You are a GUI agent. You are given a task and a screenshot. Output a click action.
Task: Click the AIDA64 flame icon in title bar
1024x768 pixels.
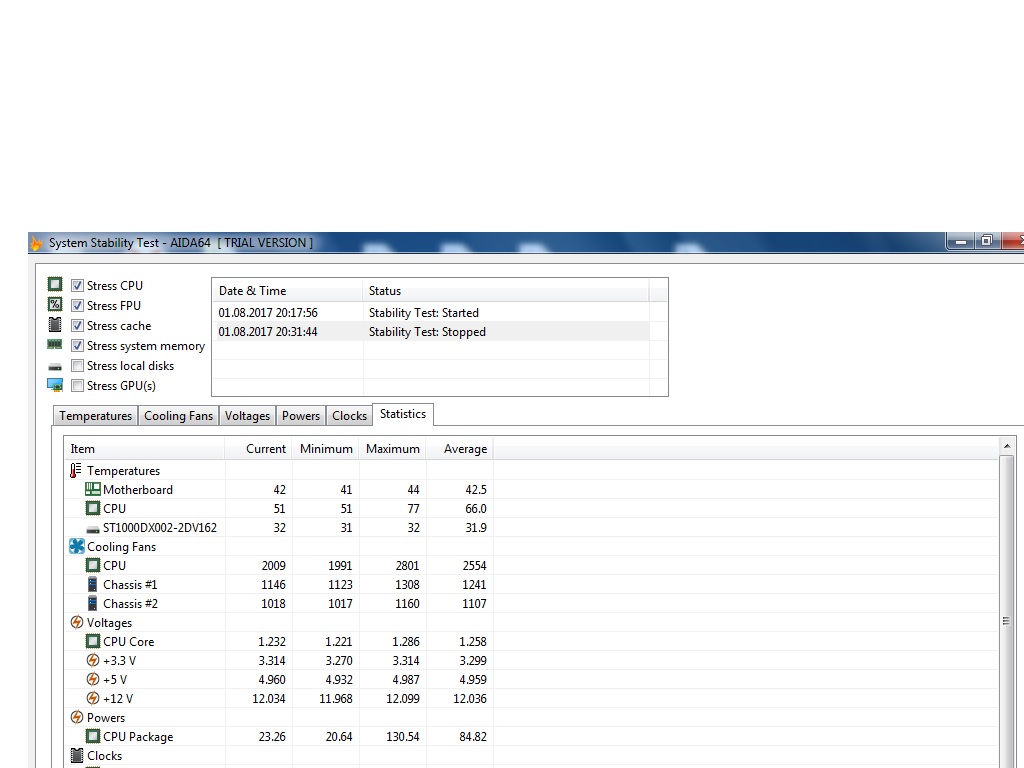click(x=37, y=243)
